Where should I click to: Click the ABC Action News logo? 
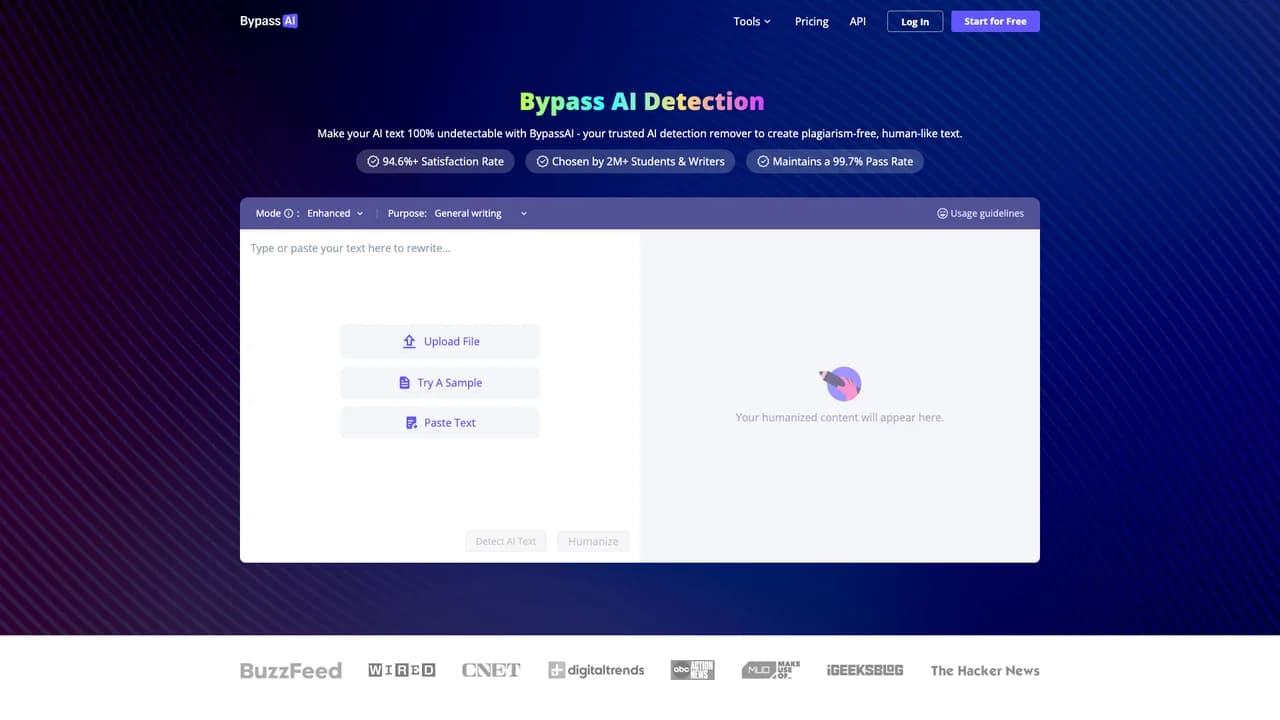(x=692, y=670)
